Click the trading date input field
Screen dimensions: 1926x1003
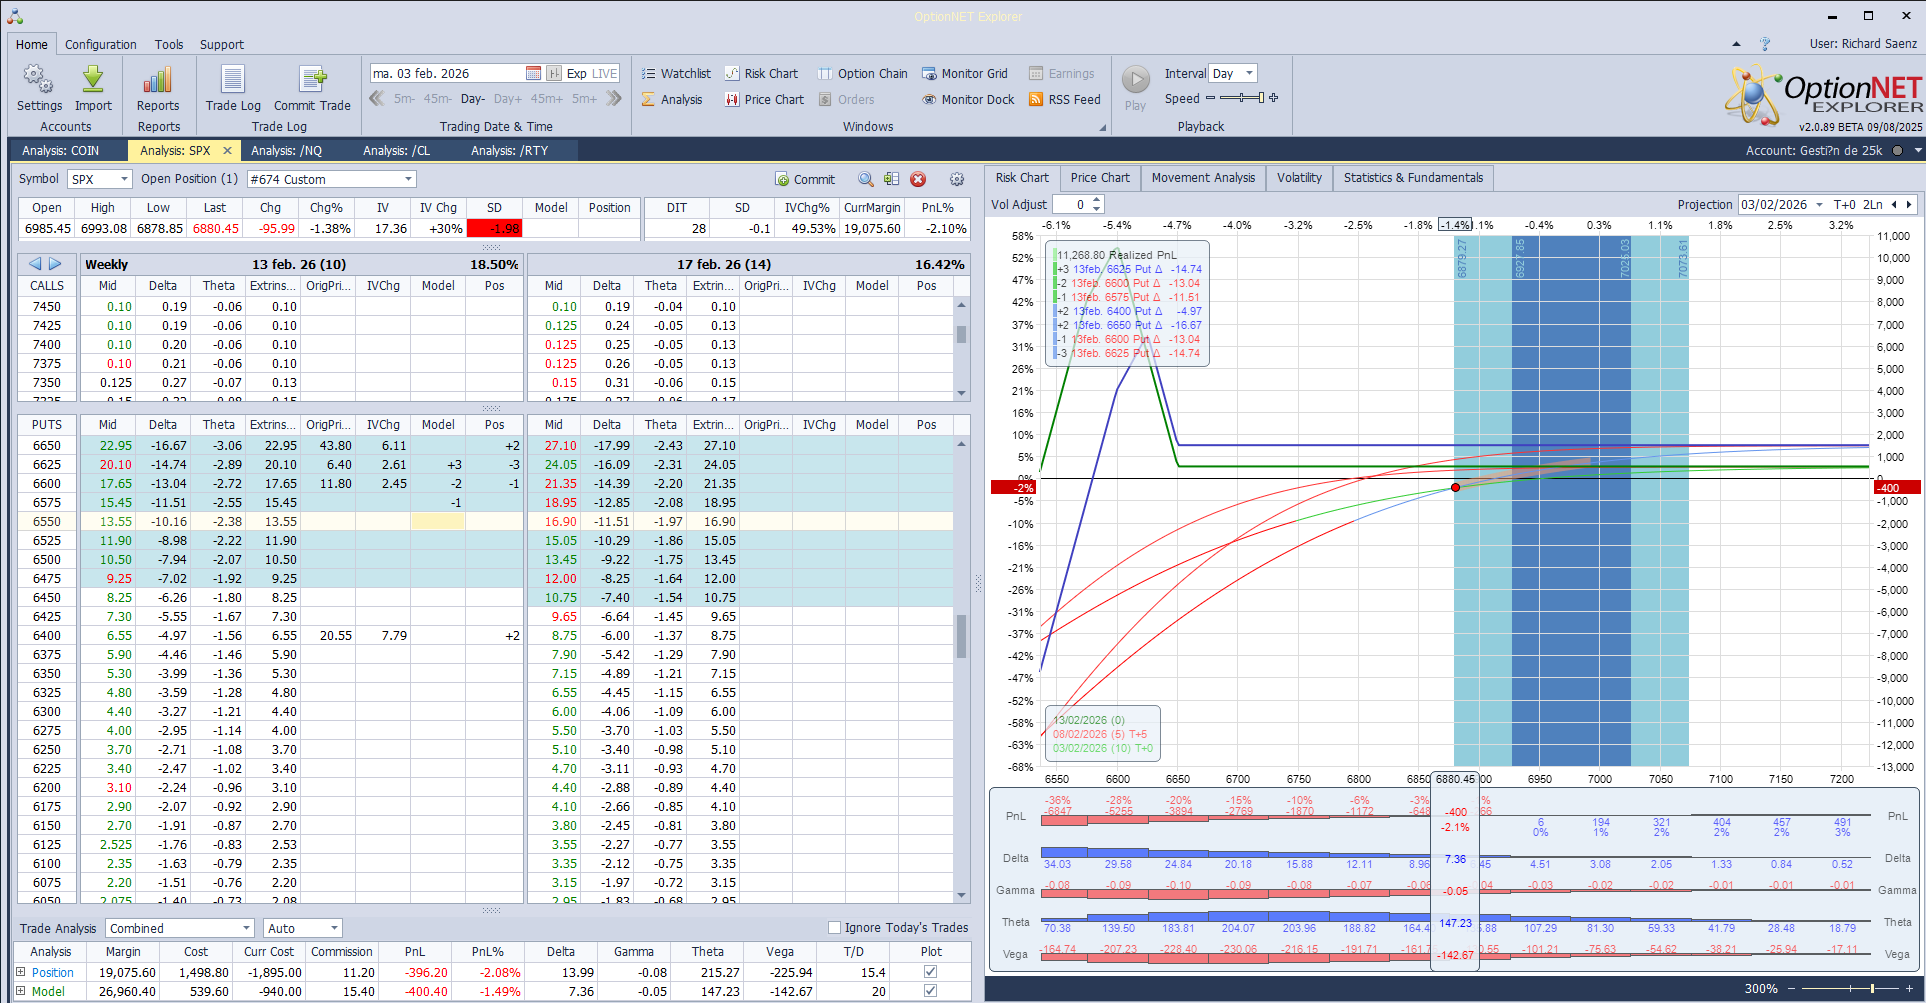click(x=447, y=73)
